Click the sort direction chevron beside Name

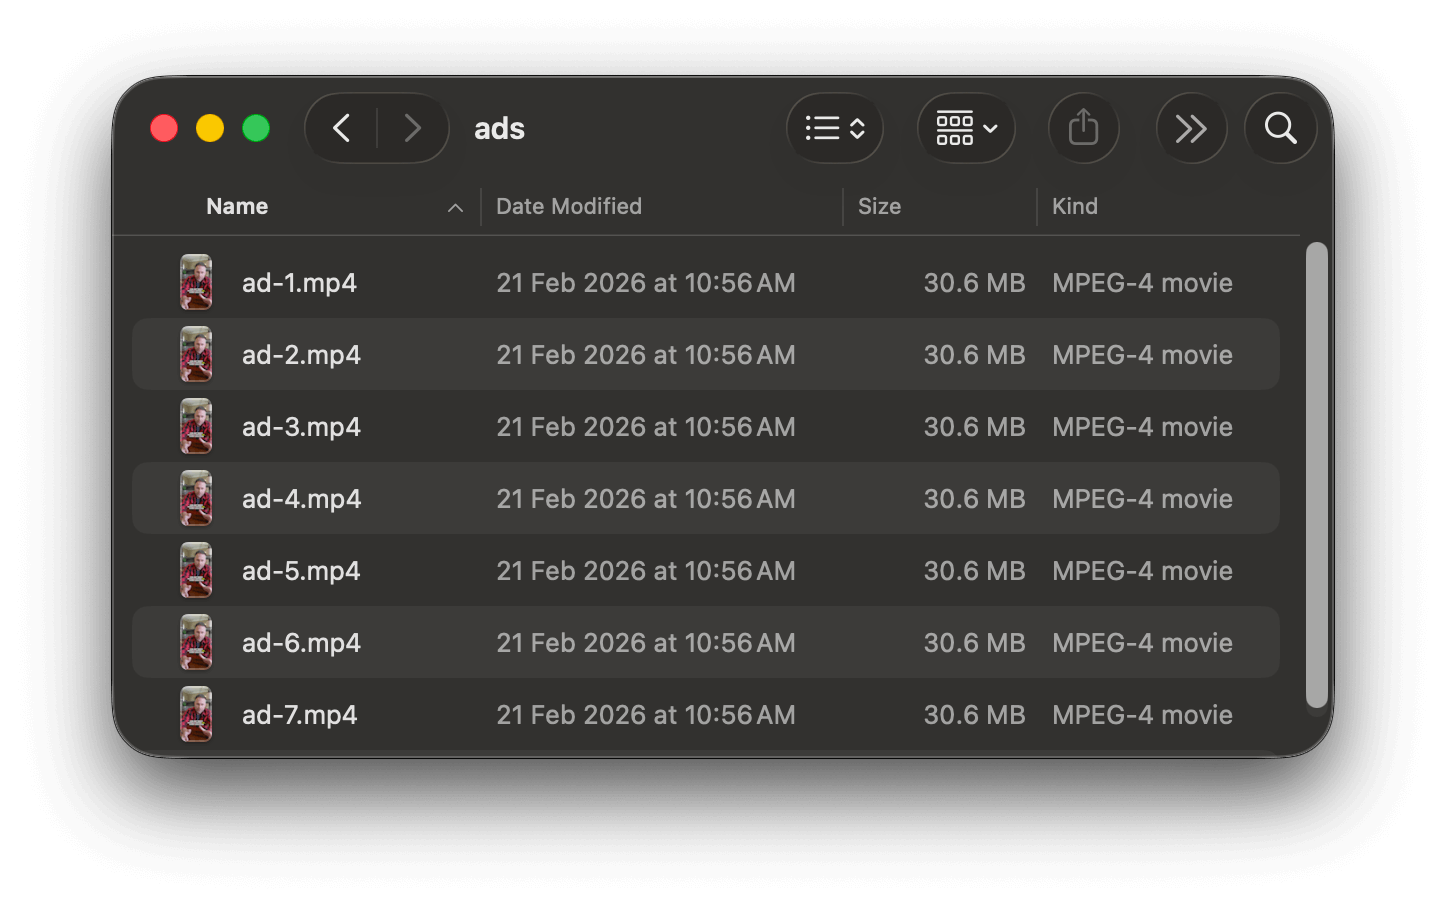(x=456, y=208)
